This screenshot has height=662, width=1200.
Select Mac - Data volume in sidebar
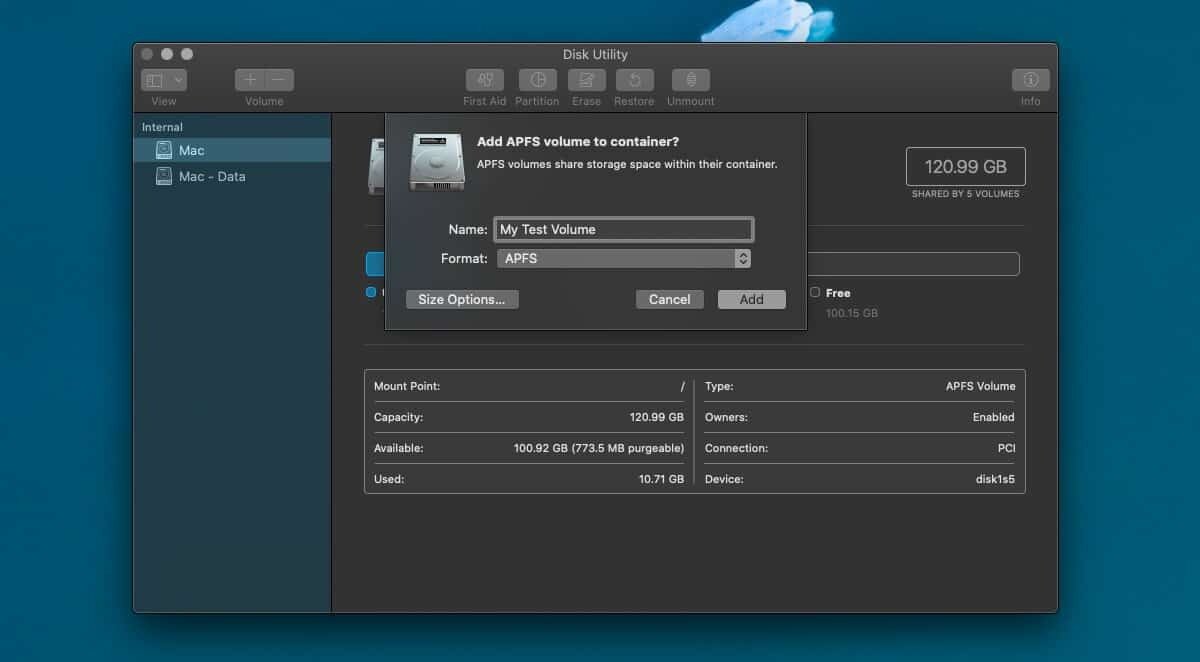211,176
